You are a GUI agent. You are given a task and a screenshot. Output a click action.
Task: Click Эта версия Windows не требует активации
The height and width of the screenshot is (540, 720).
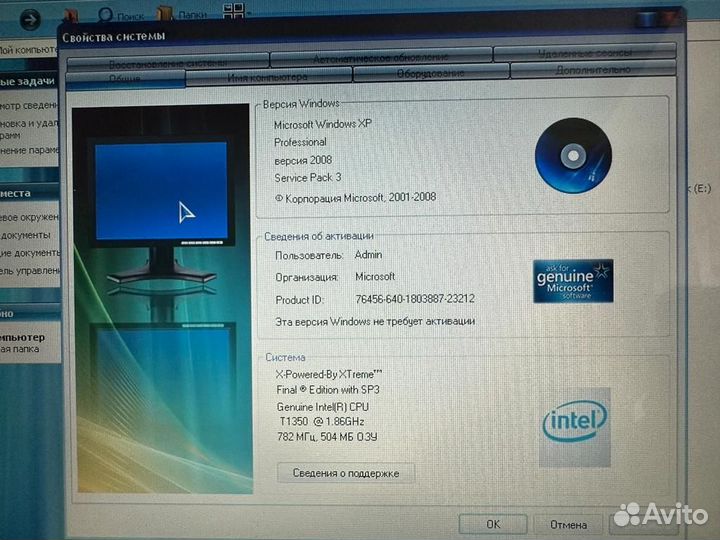point(375,321)
